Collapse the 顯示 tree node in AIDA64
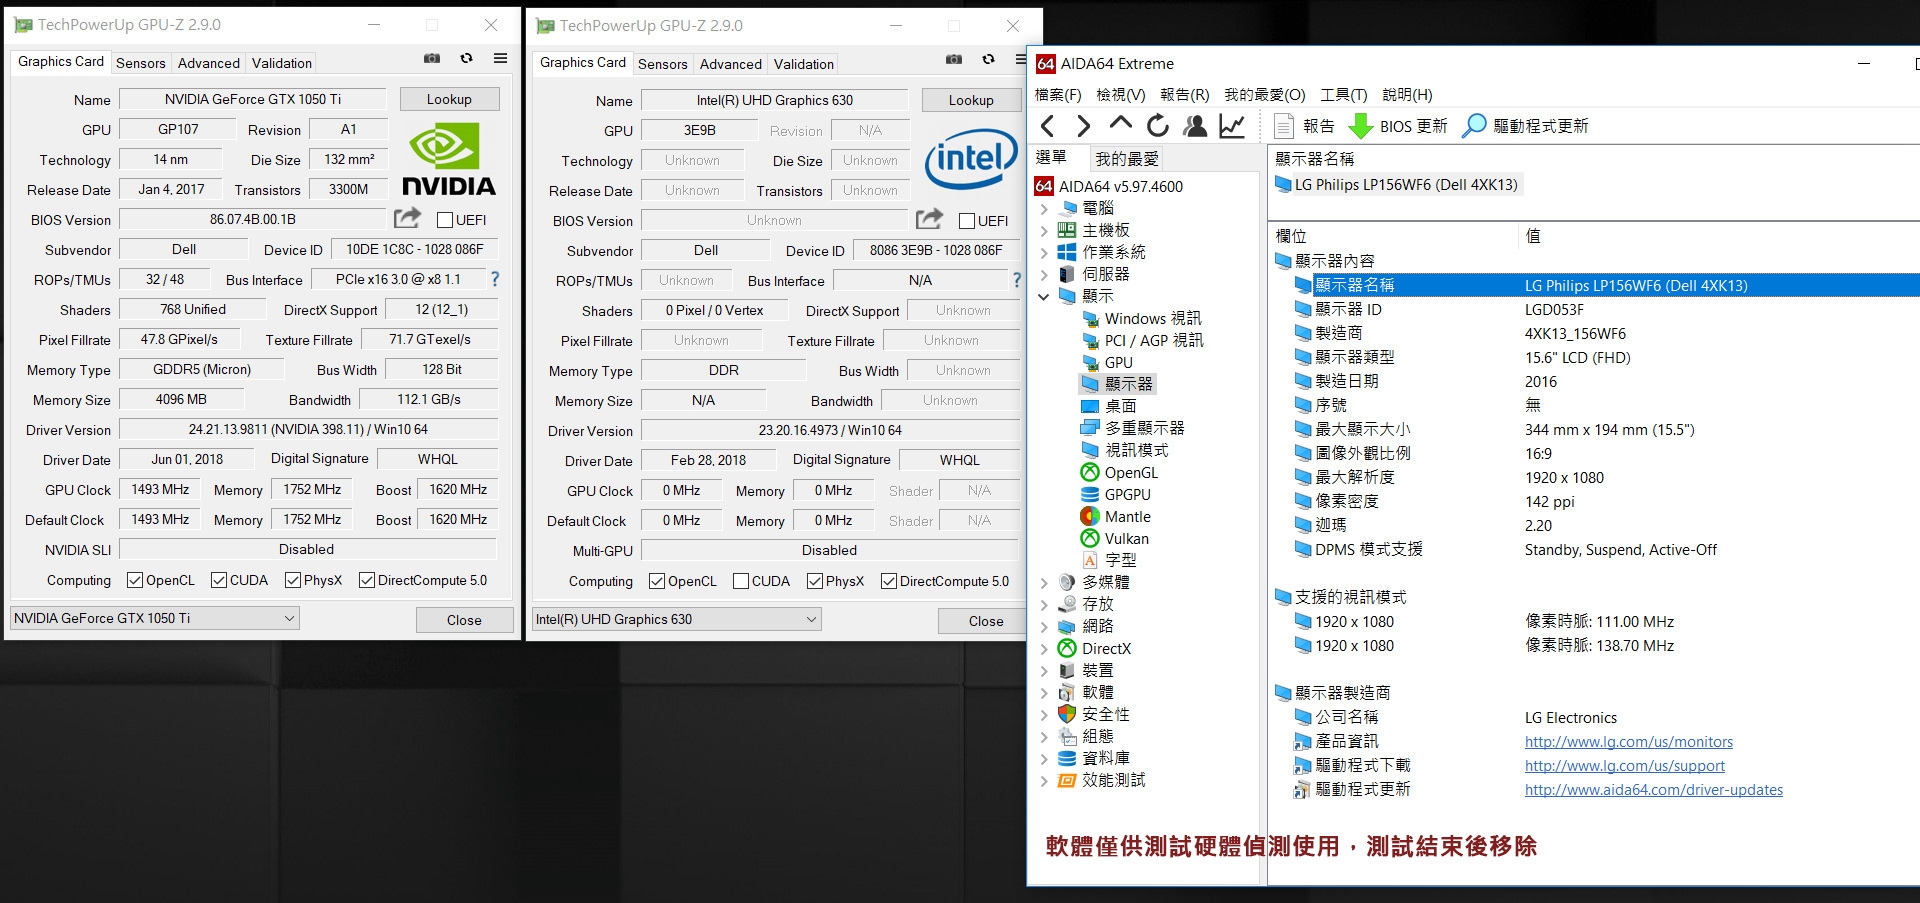The image size is (1920, 903). tap(1044, 296)
